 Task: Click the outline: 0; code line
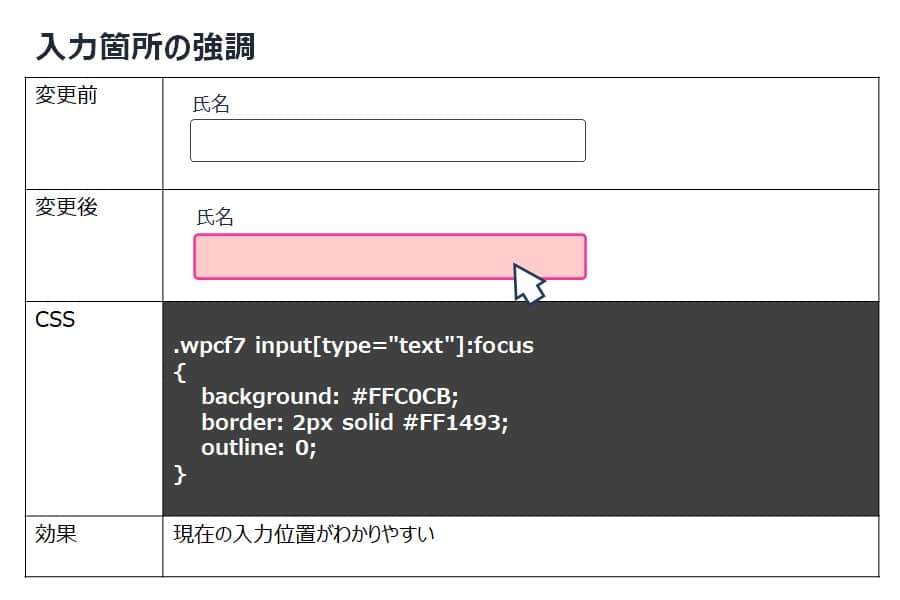point(258,447)
